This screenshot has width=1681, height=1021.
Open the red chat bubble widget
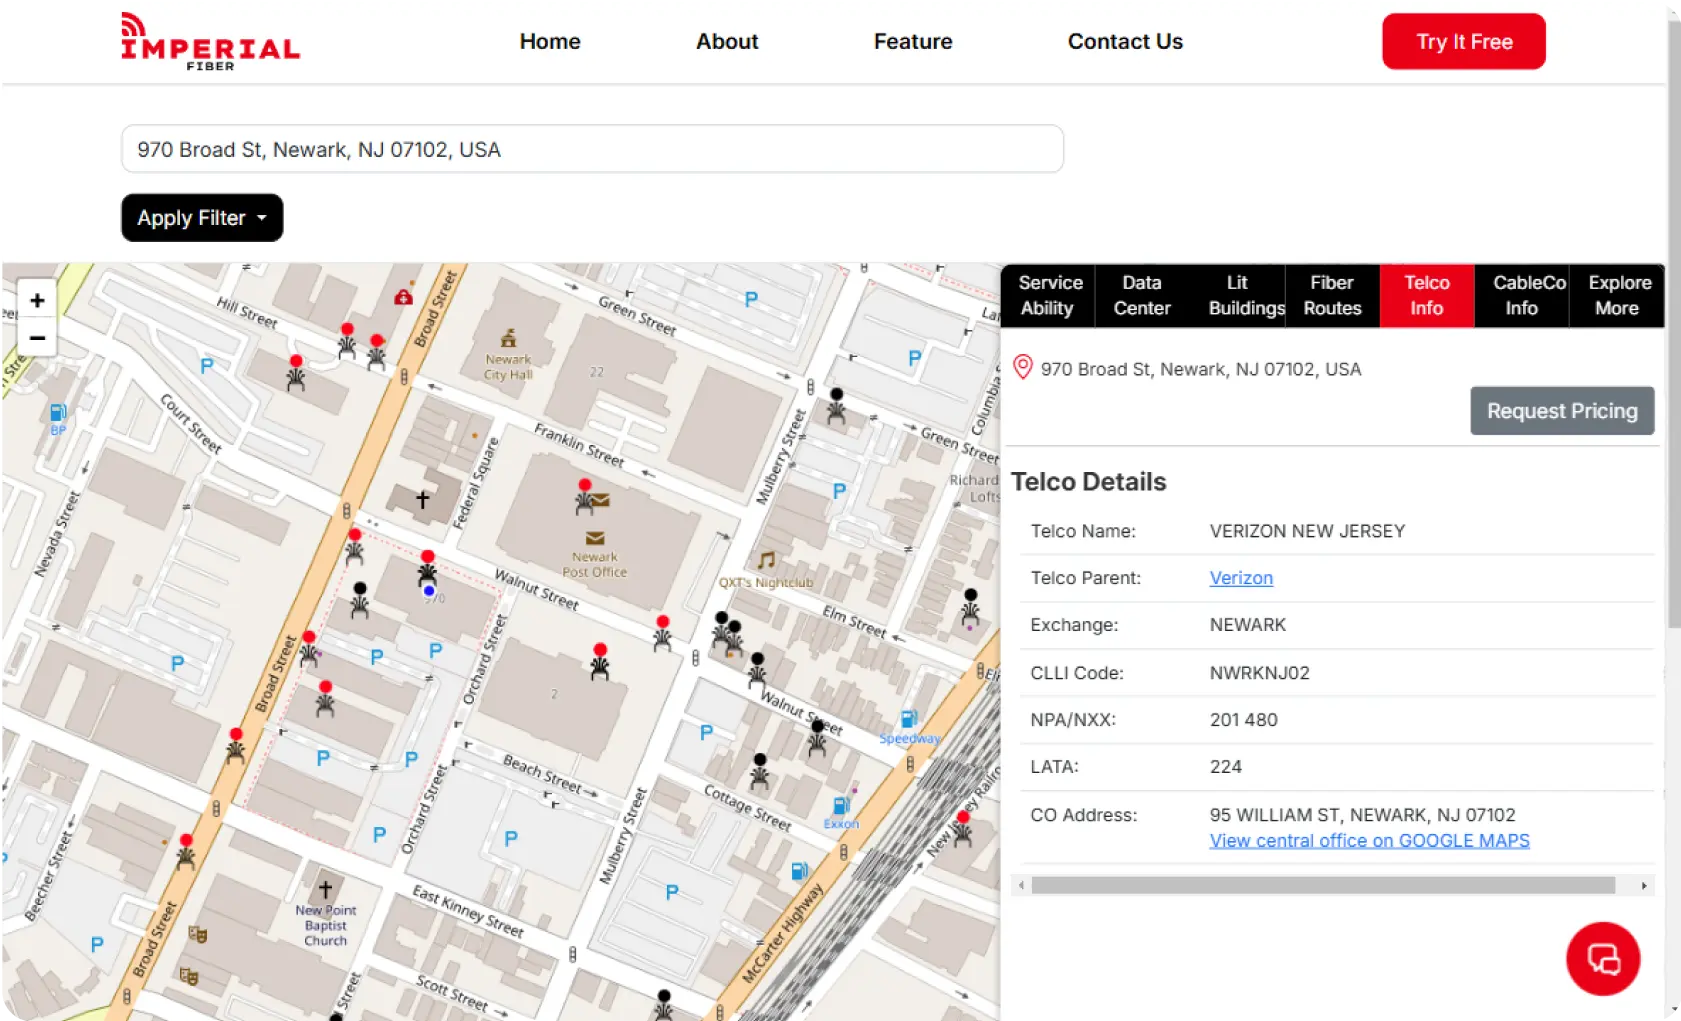[1602, 959]
